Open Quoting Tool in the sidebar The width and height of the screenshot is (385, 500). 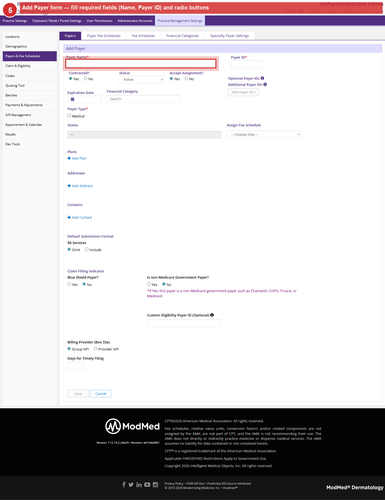30,86
